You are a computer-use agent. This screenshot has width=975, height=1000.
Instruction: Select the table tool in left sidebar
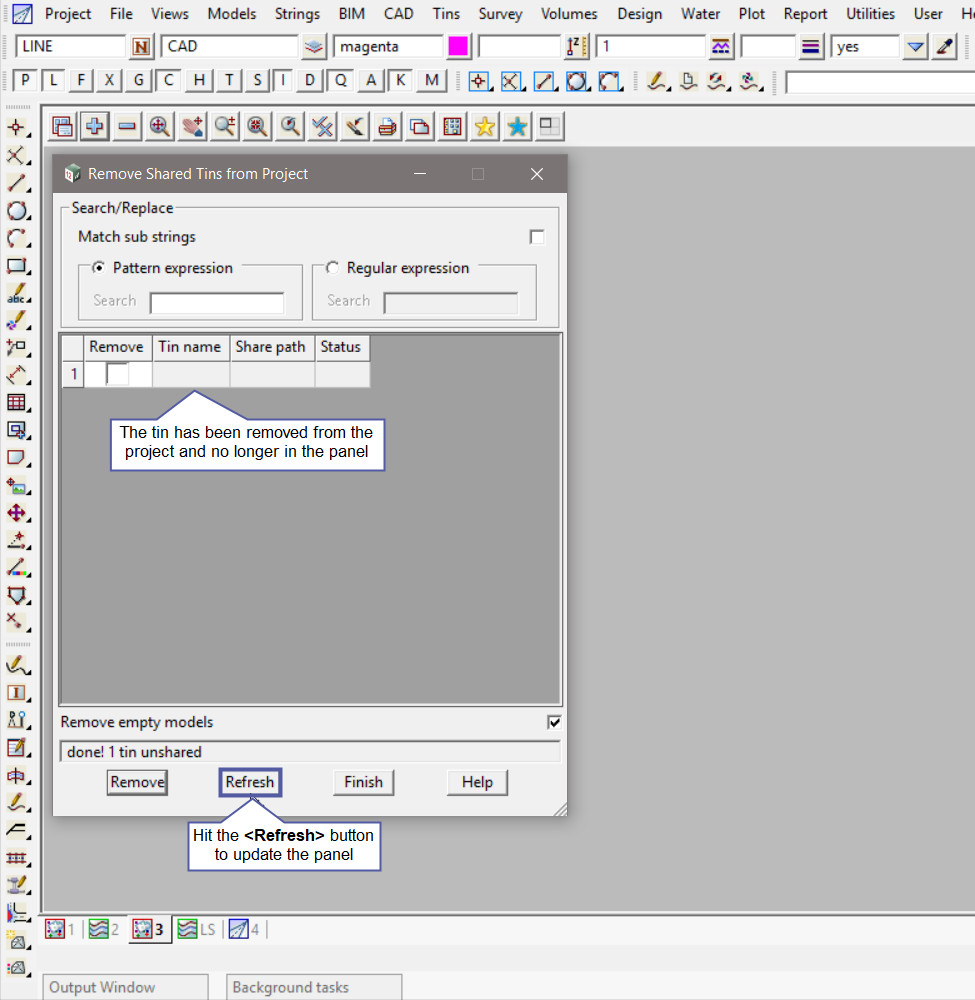point(17,402)
